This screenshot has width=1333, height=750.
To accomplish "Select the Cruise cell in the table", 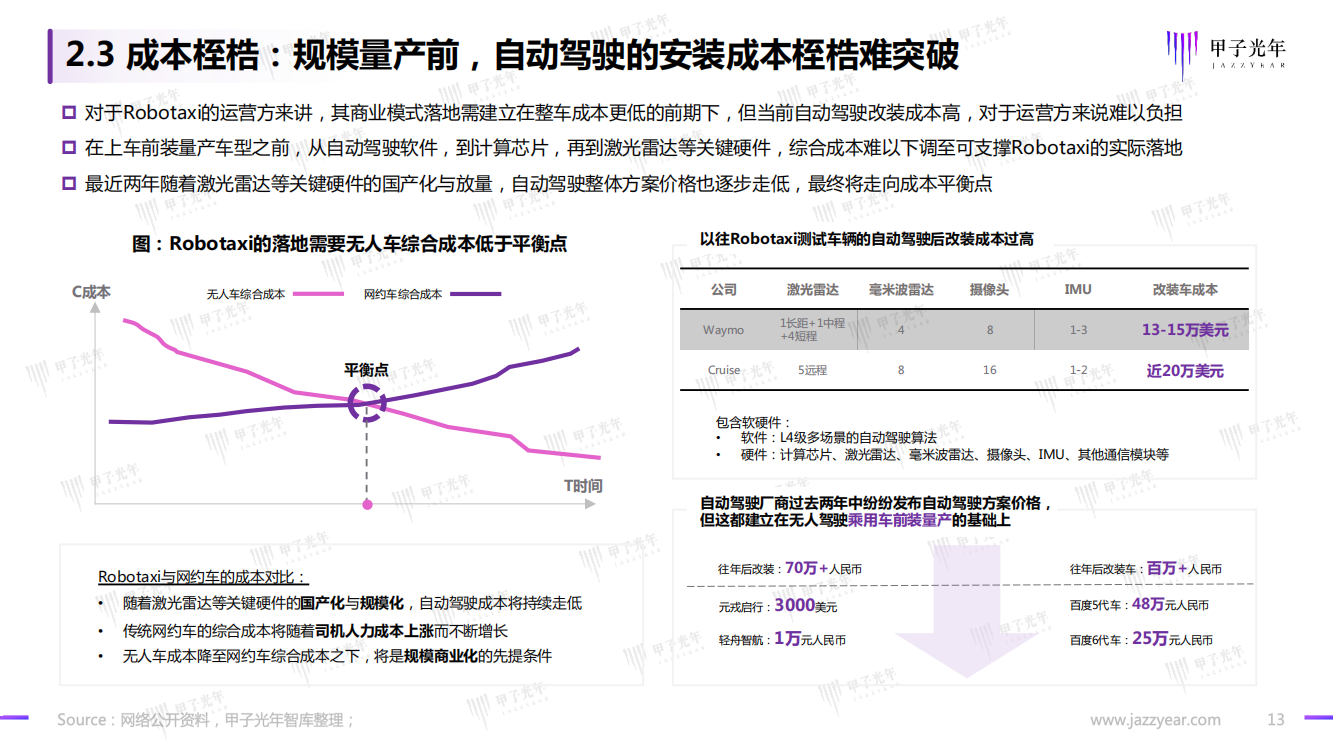I will pyautogui.click(x=724, y=370).
